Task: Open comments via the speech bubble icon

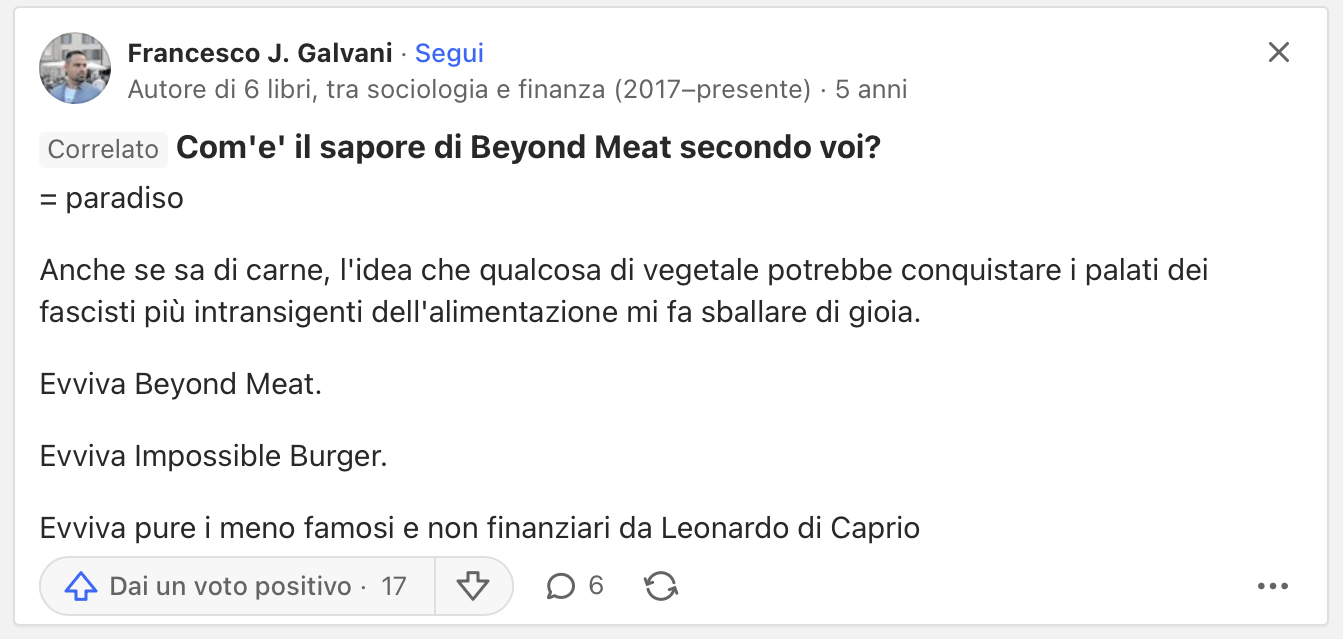Action: coord(561,586)
